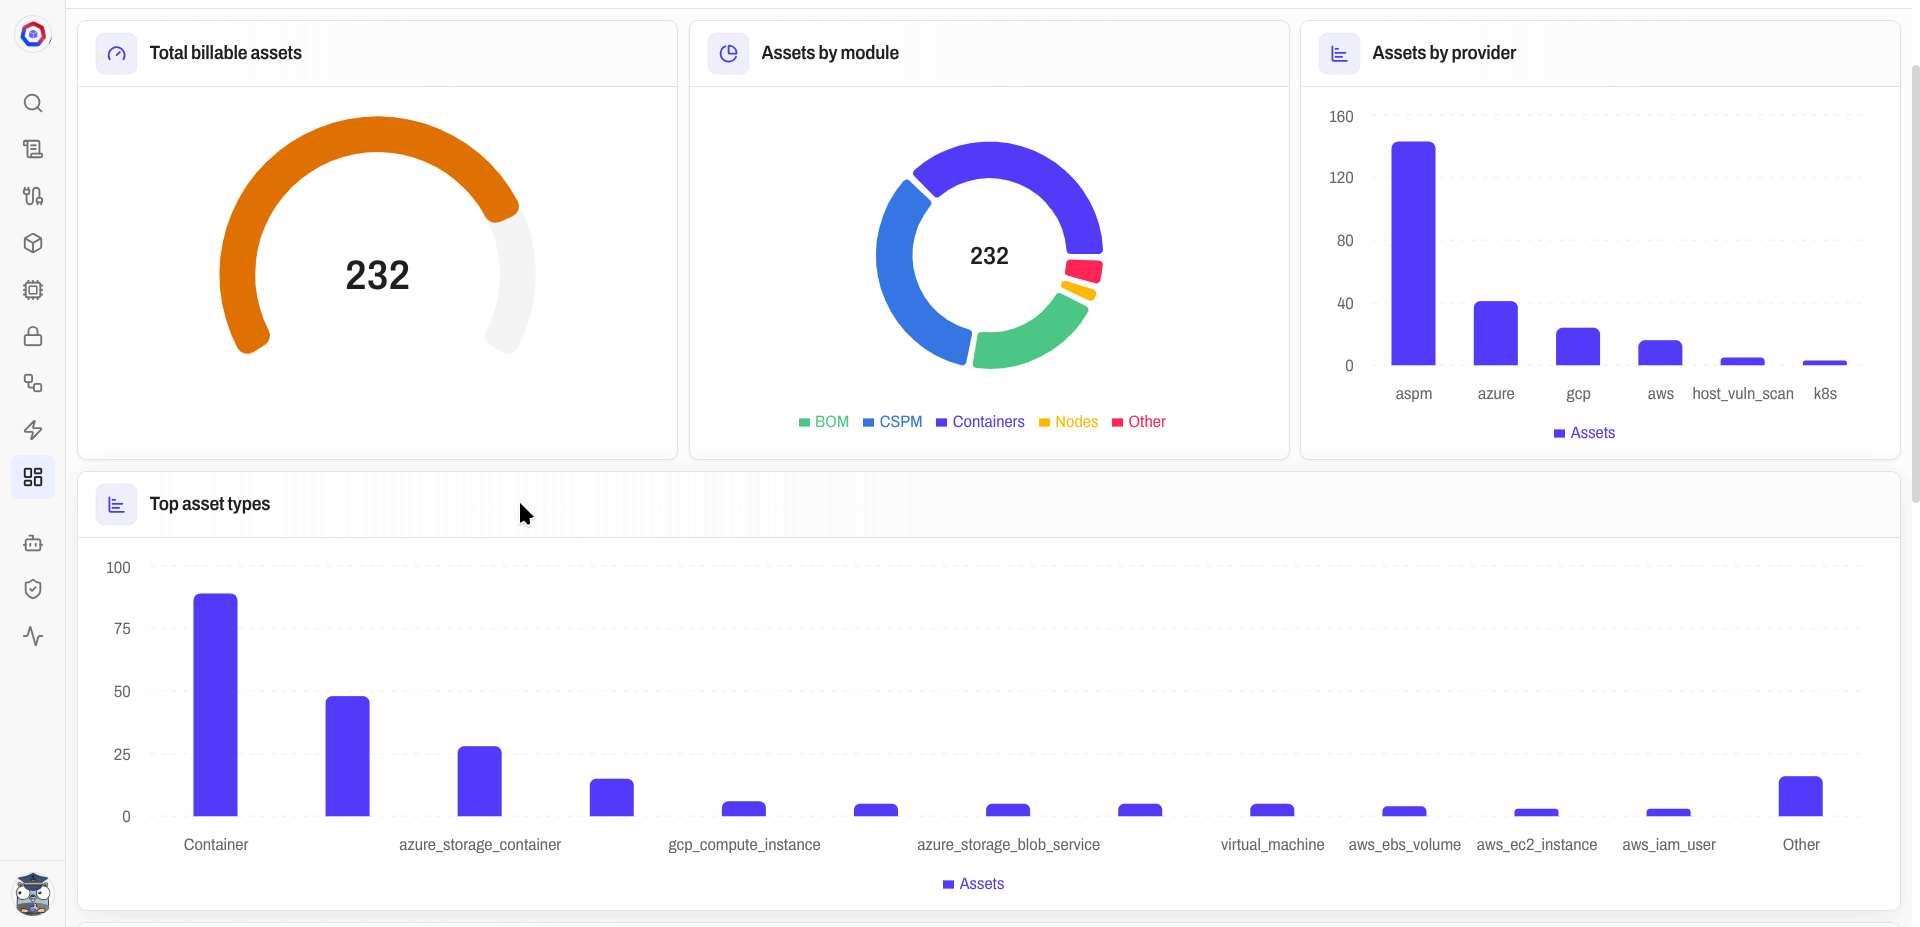
Task: Click chart icon beside Assets by provider
Action: coord(1339,53)
